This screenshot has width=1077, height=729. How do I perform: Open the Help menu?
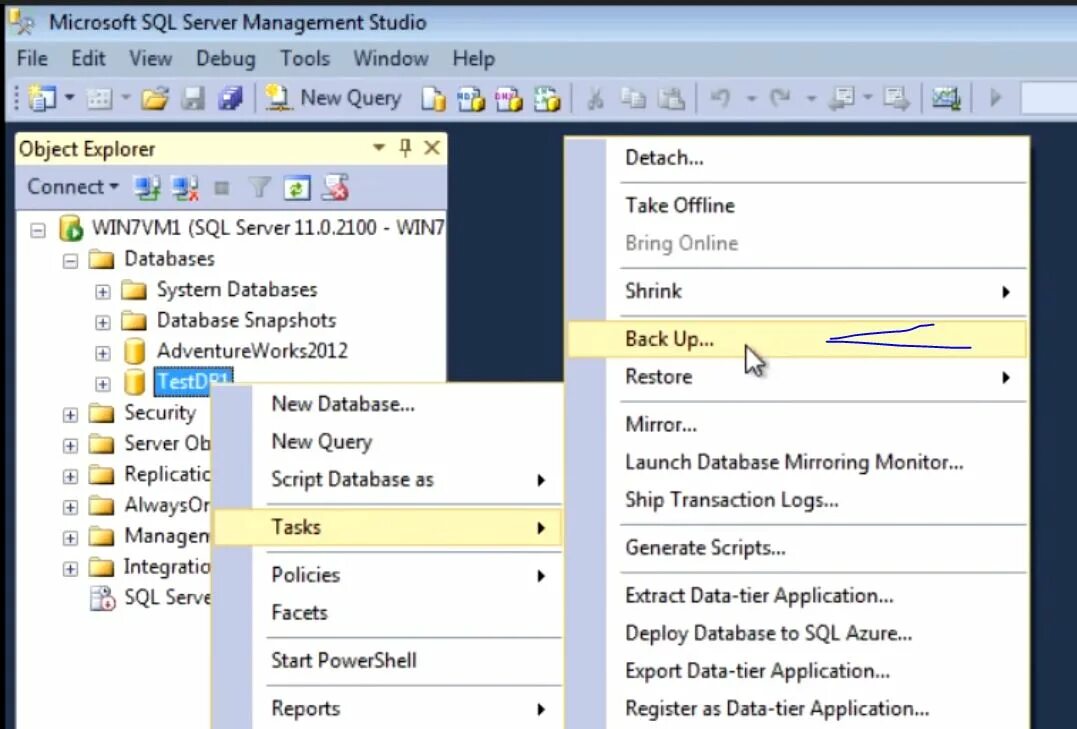click(473, 58)
